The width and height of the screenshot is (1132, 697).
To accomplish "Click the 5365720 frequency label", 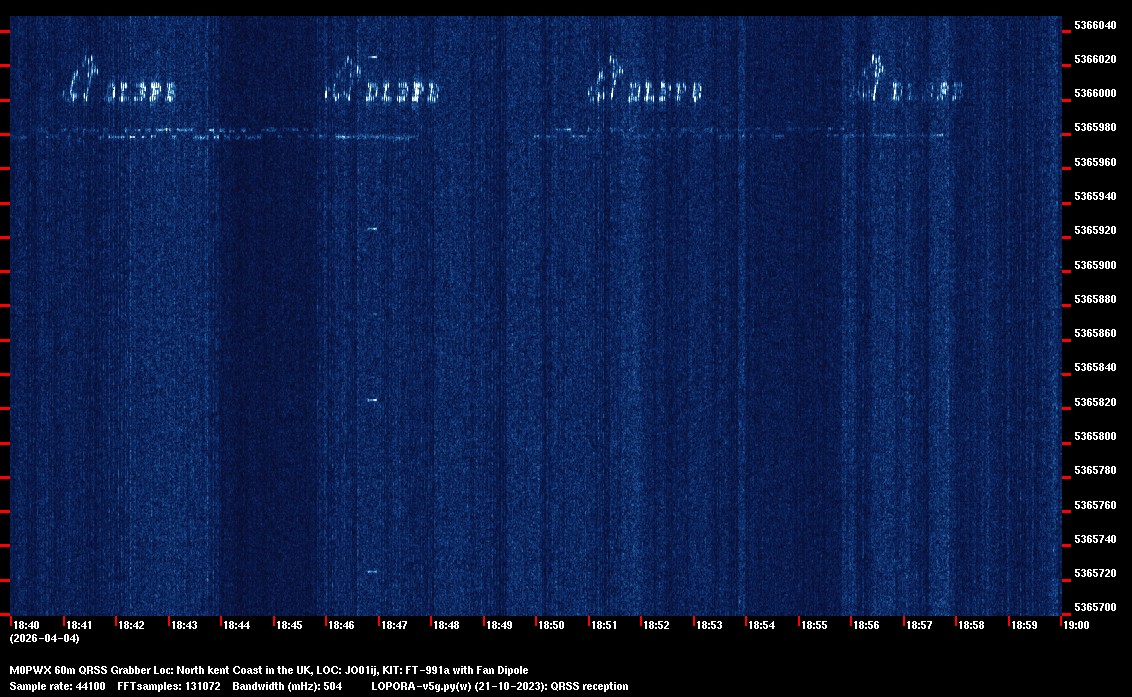I will [1095, 573].
